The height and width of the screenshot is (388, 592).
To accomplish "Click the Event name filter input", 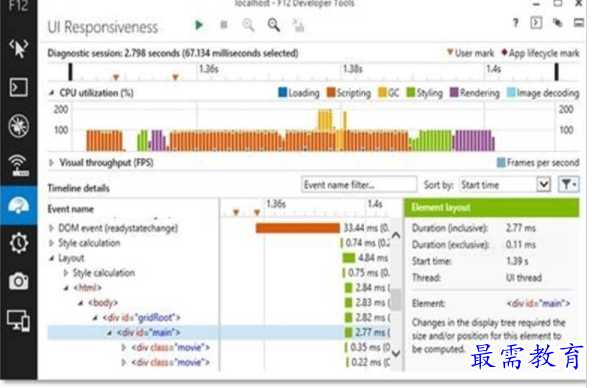I will (359, 185).
